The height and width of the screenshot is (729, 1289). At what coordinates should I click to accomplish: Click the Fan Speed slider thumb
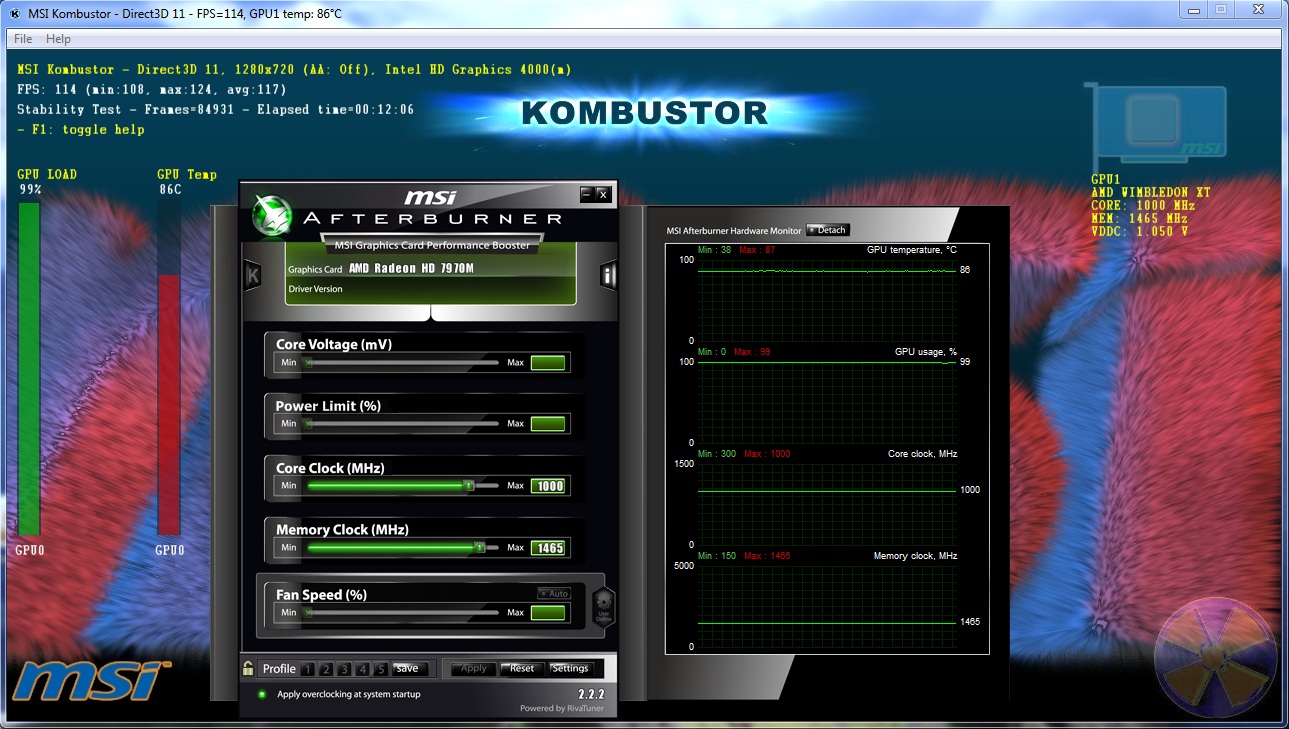[x=308, y=613]
